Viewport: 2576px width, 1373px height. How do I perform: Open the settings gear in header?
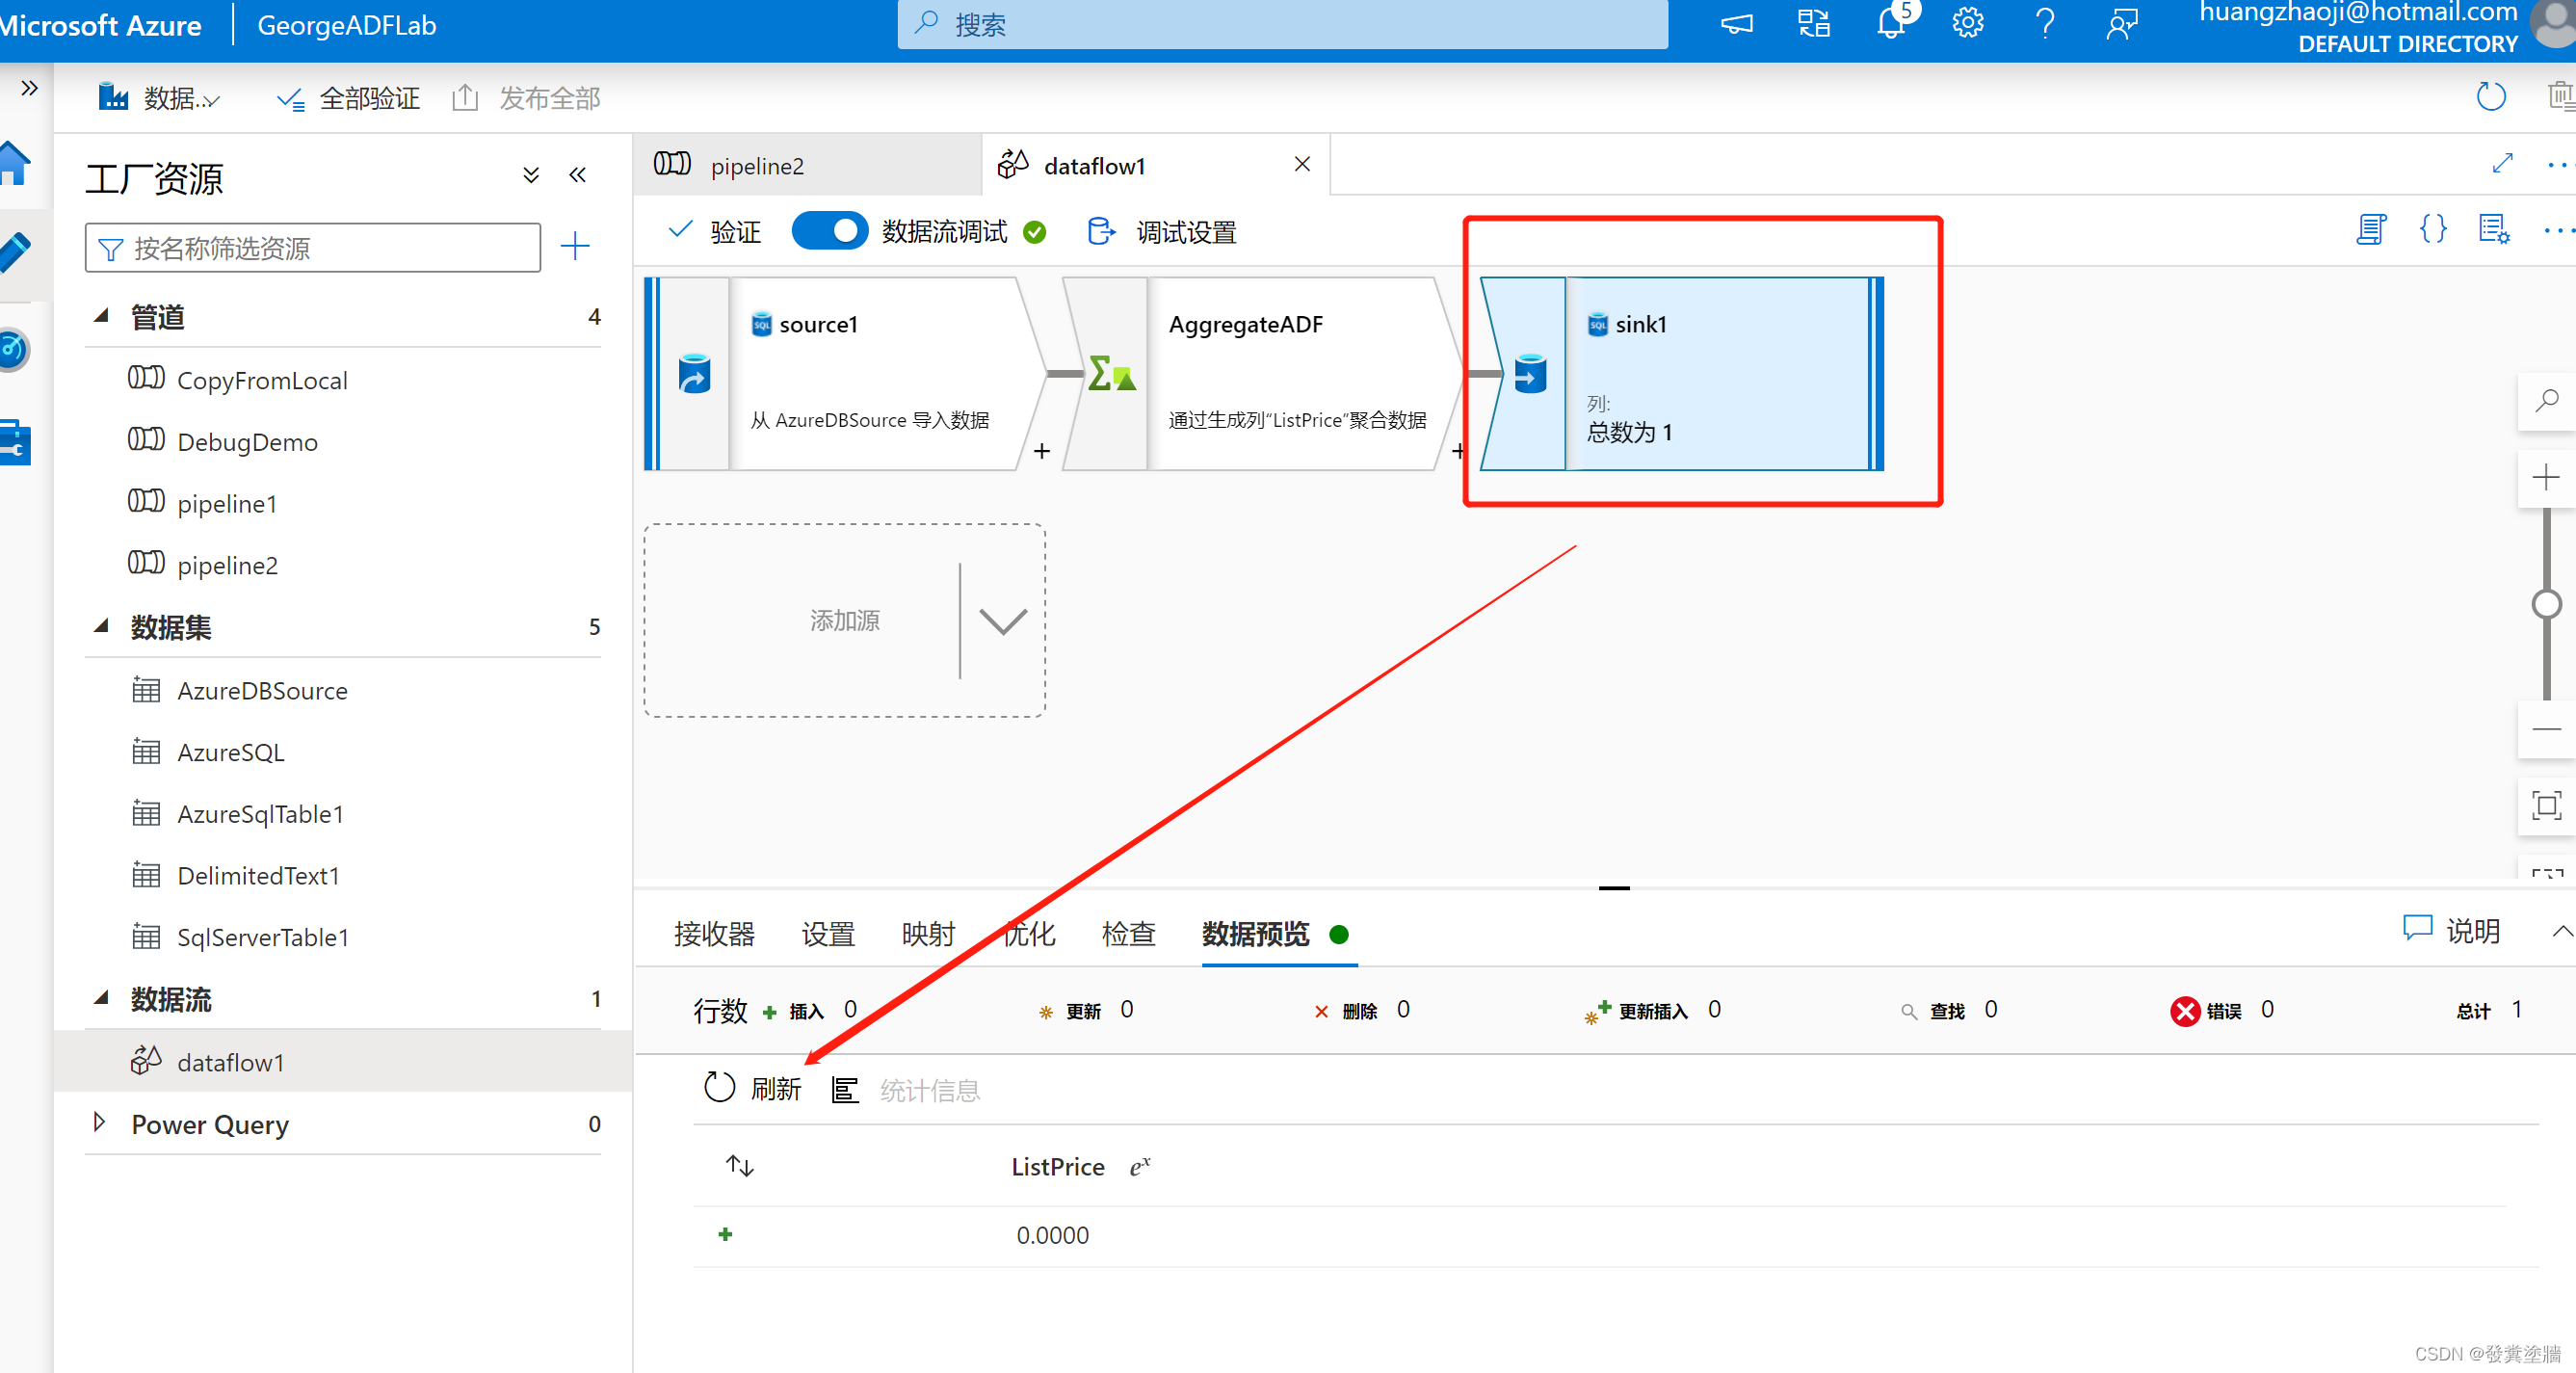tap(1967, 24)
